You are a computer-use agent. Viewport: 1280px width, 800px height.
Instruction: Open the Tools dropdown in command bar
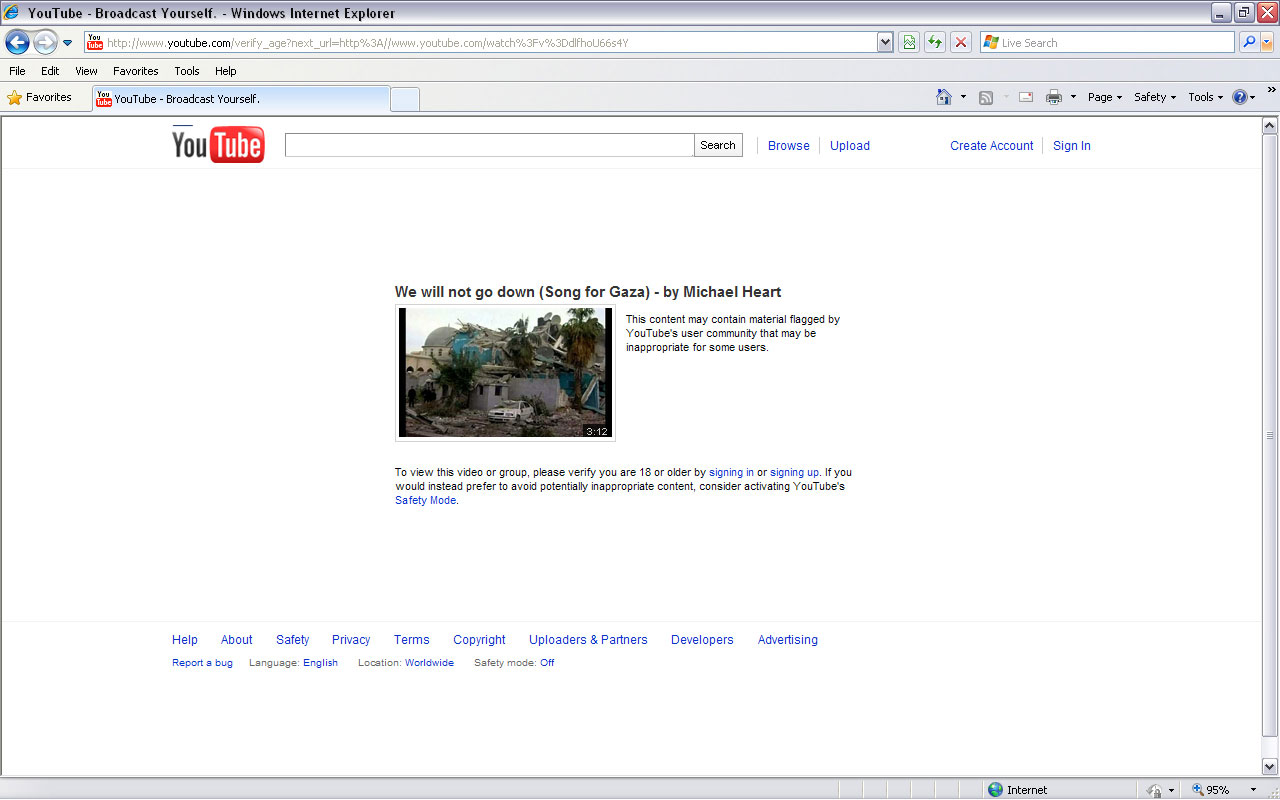(x=1206, y=97)
